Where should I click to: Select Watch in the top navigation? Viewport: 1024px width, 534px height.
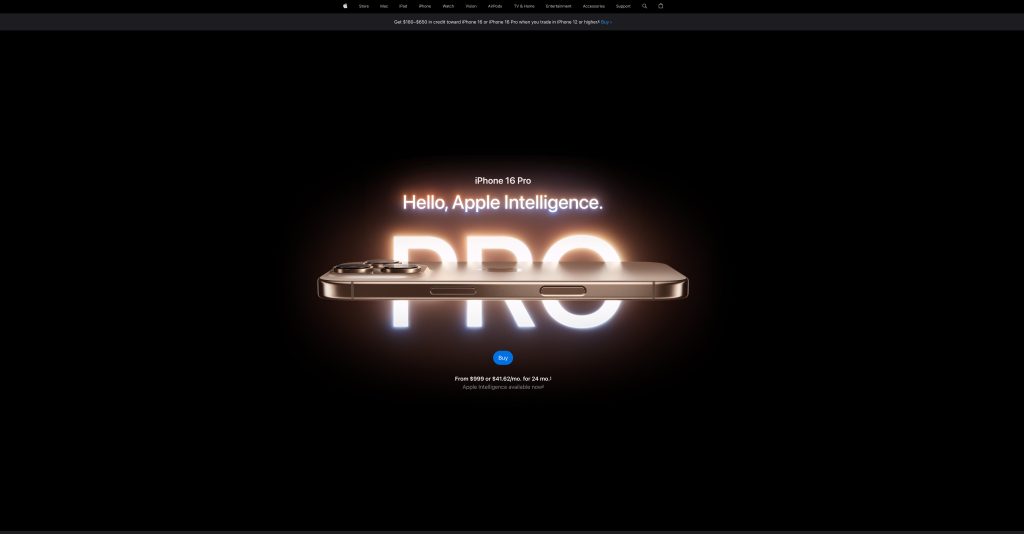click(x=448, y=6)
